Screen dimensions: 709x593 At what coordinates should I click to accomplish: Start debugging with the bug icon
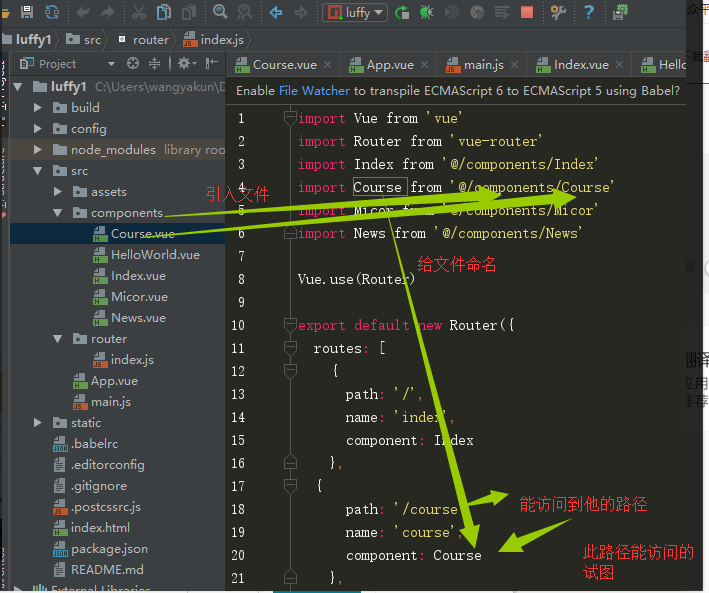[x=426, y=12]
